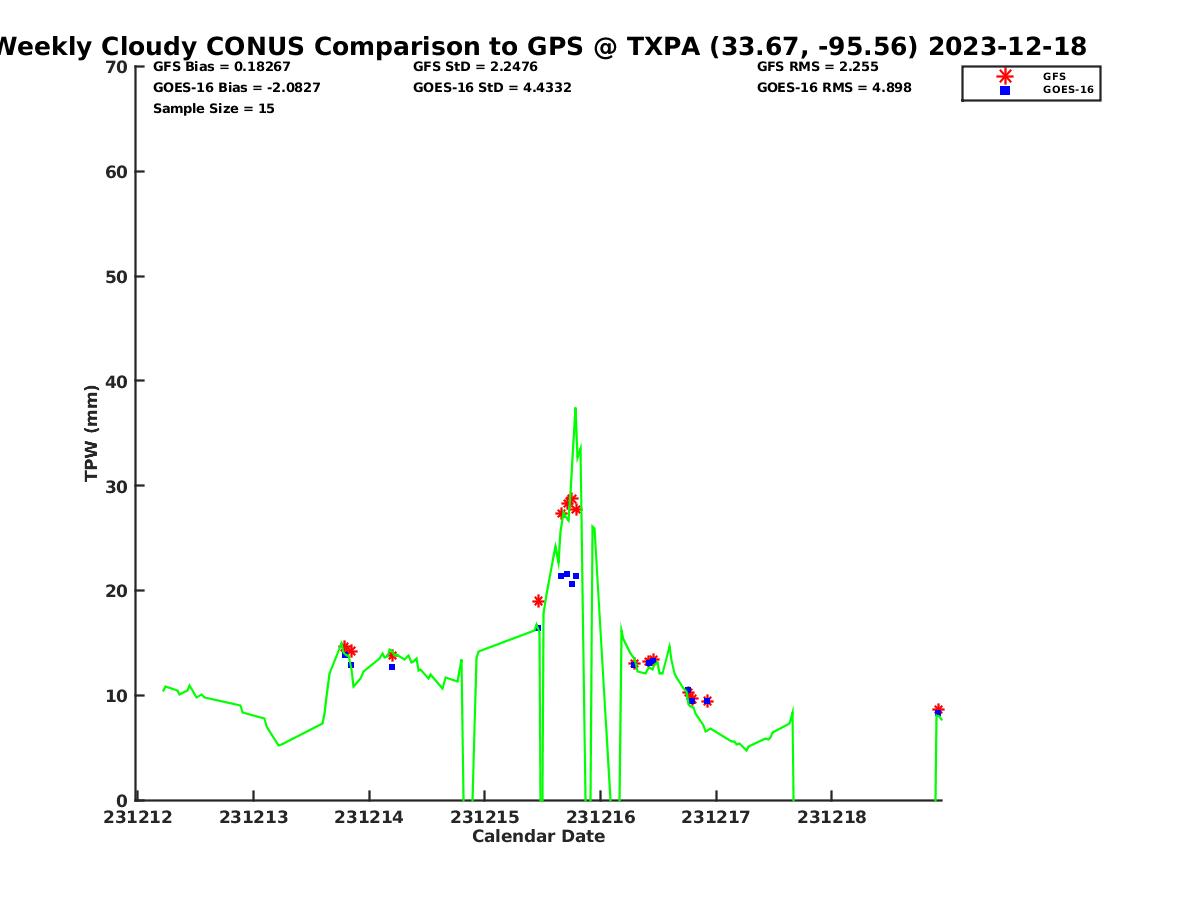
Task: Click 'GFS StD = 2.2476' annotation
Action: point(477,67)
